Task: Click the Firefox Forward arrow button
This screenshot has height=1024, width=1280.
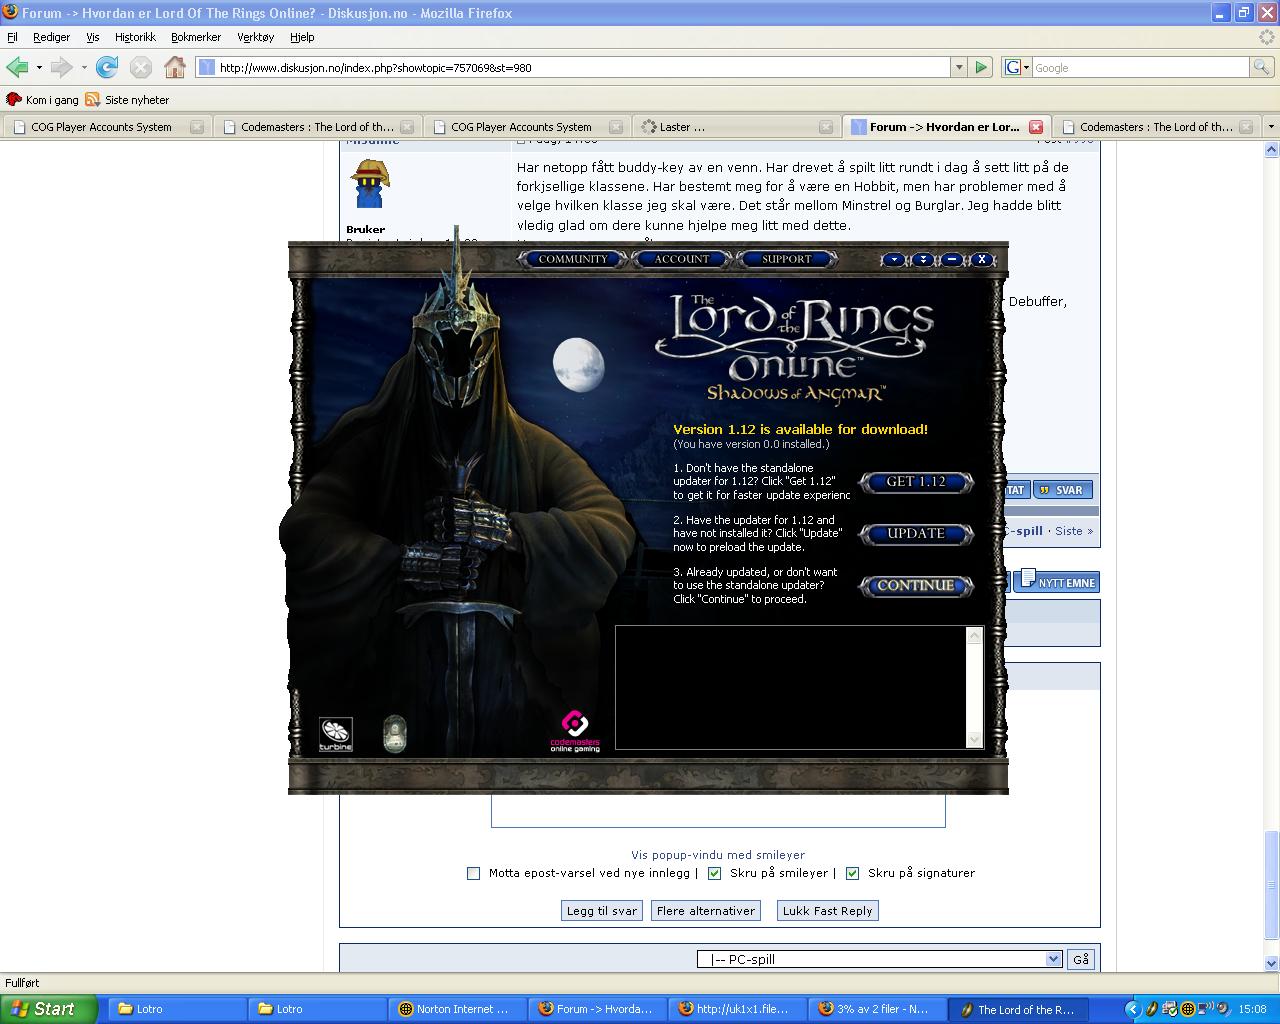Action: (61, 67)
